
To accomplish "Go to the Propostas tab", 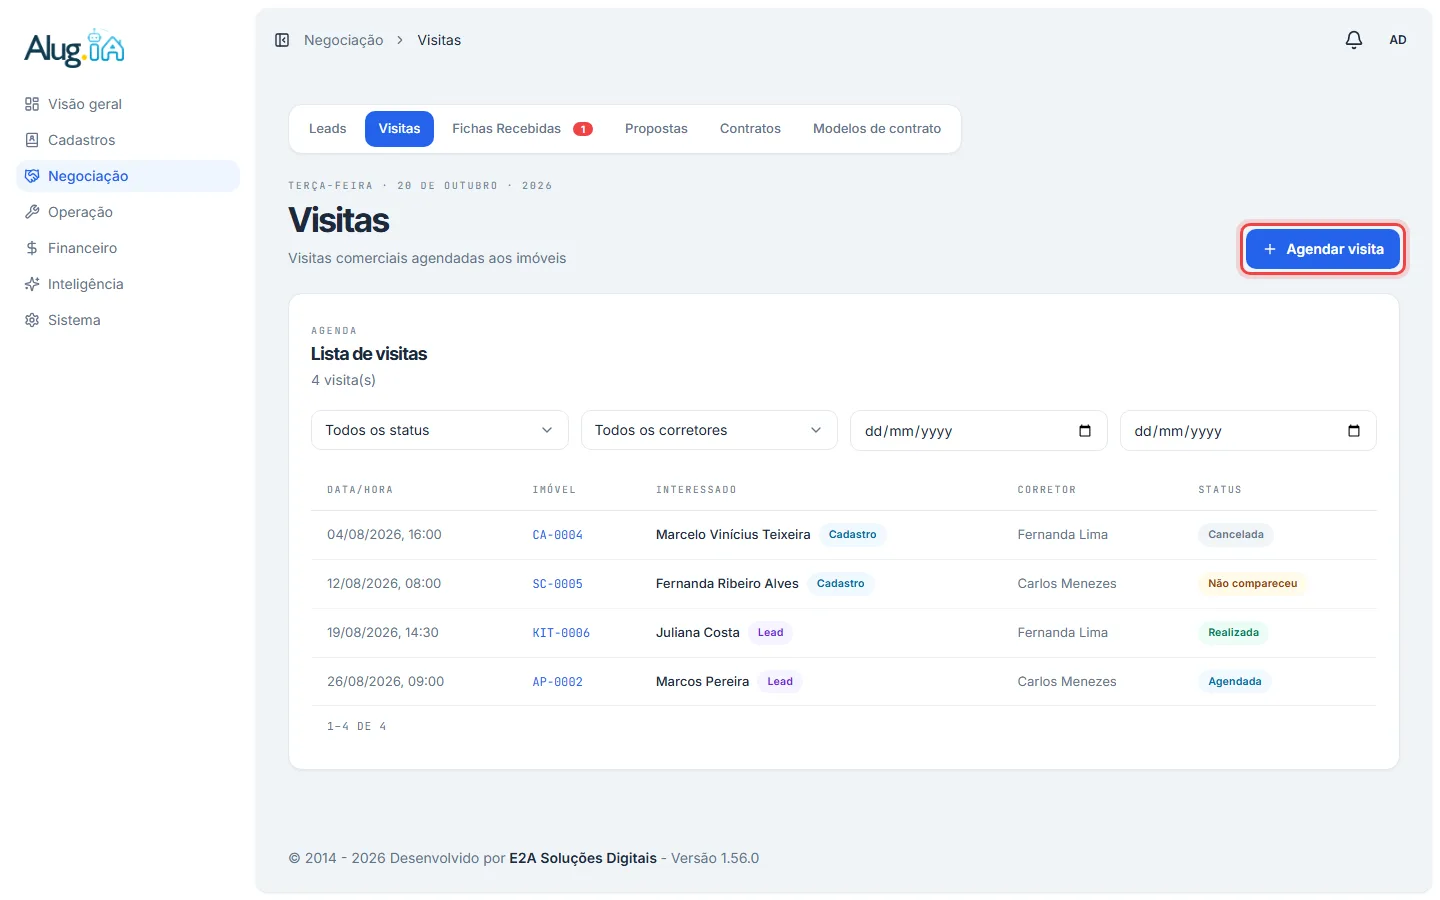I will [656, 129].
